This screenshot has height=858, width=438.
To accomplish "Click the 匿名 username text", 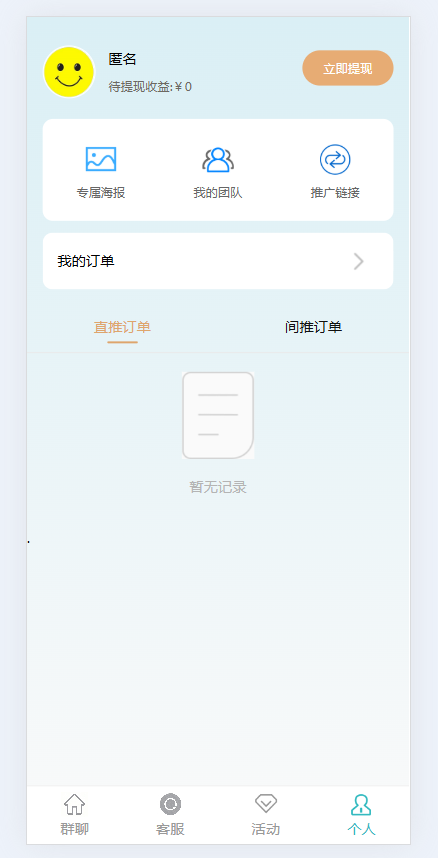I will pos(122,59).
